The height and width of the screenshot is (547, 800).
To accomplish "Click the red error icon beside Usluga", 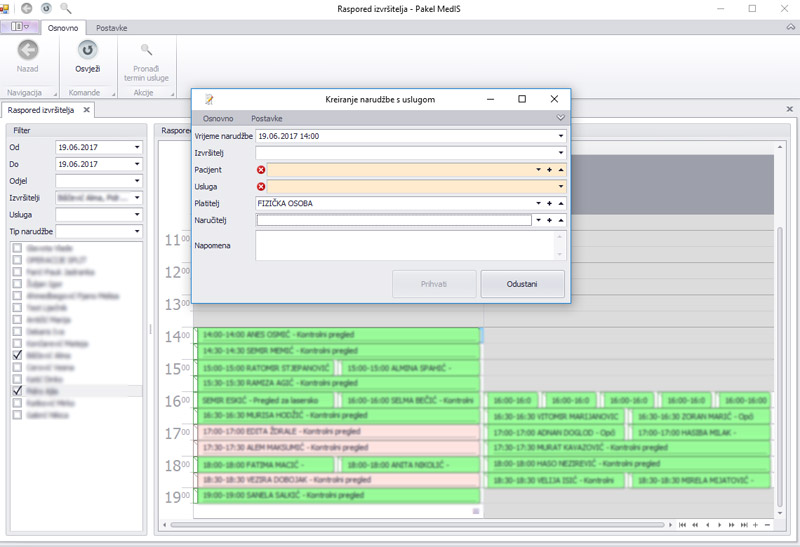I will click(x=261, y=187).
